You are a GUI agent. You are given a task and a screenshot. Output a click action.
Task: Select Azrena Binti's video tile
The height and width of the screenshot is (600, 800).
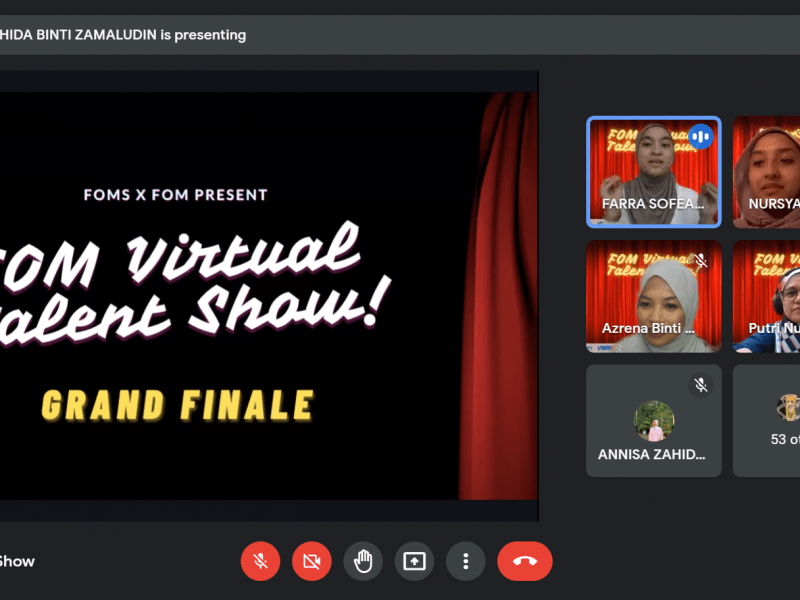pos(654,296)
